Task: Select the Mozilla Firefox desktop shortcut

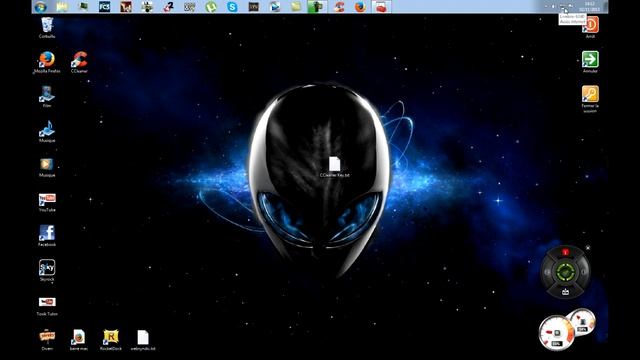Action: point(47,62)
